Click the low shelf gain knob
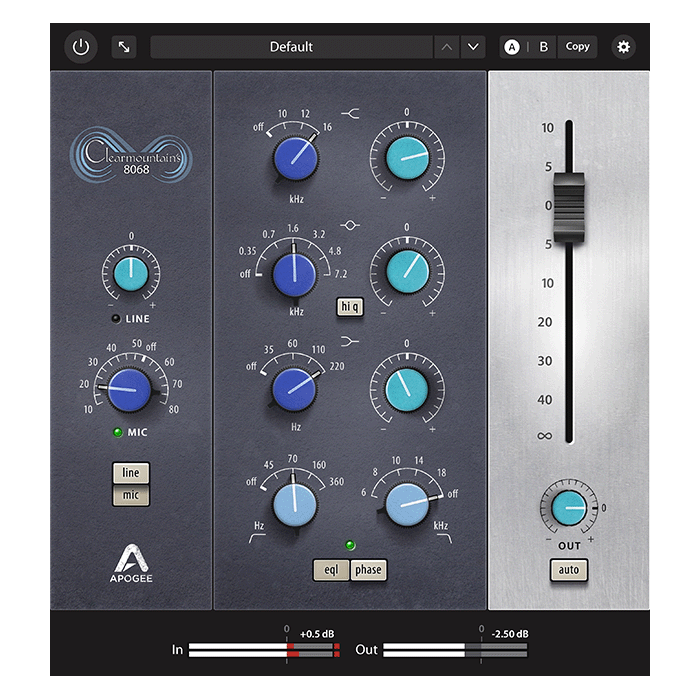 click(407, 390)
